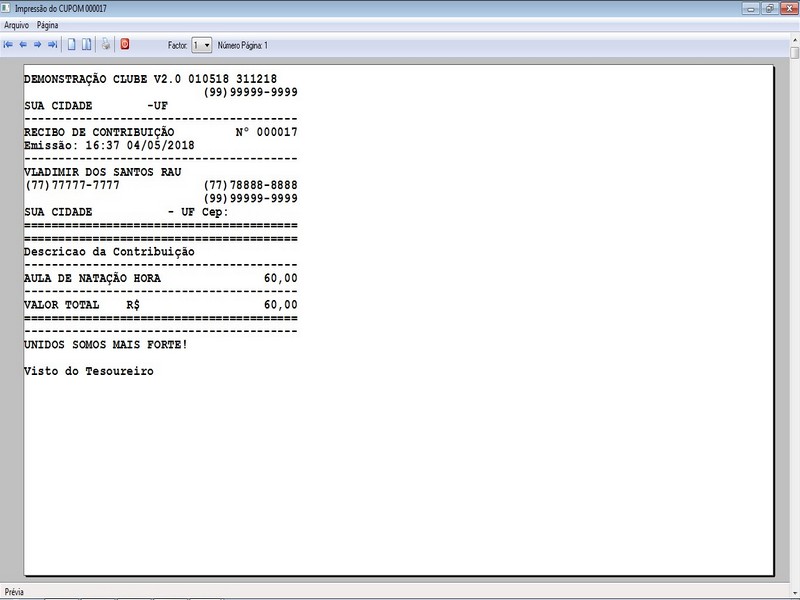Click the Prévia status bar text
The width and height of the screenshot is (800, 600).
tap(15, 592)
